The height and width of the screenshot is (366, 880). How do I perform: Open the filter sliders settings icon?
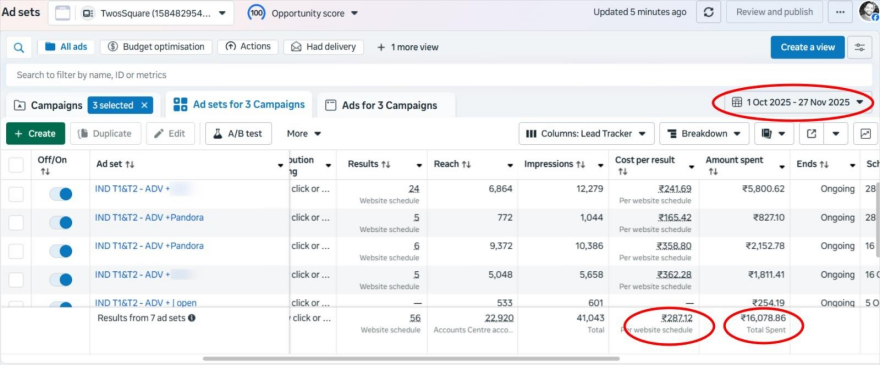click(860, 48)
